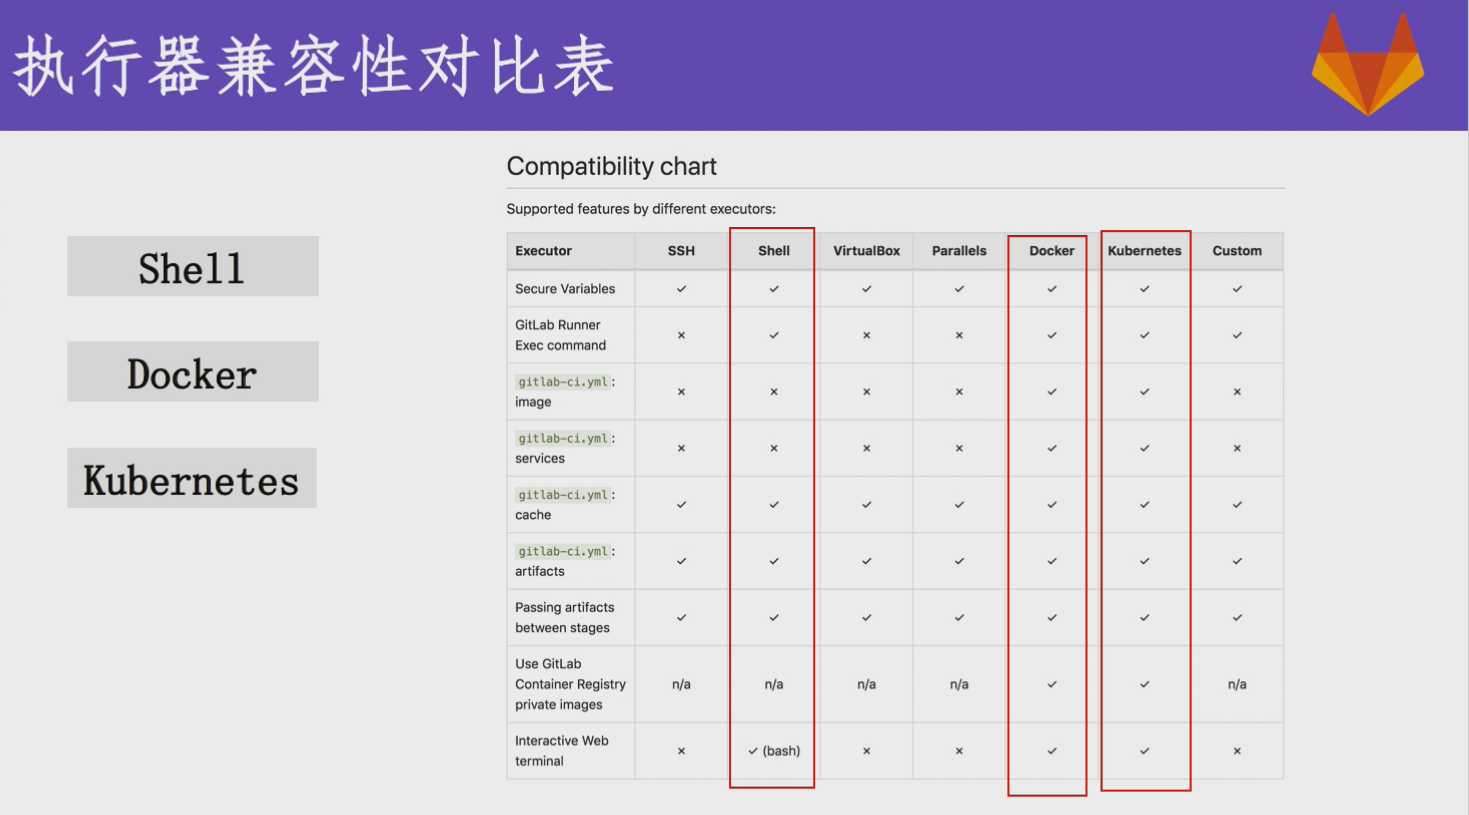The height and width of the screenshot is (815, 1469).
Task: Click the Custom n/a cell for Container Registry
Action: [1237, 684]
